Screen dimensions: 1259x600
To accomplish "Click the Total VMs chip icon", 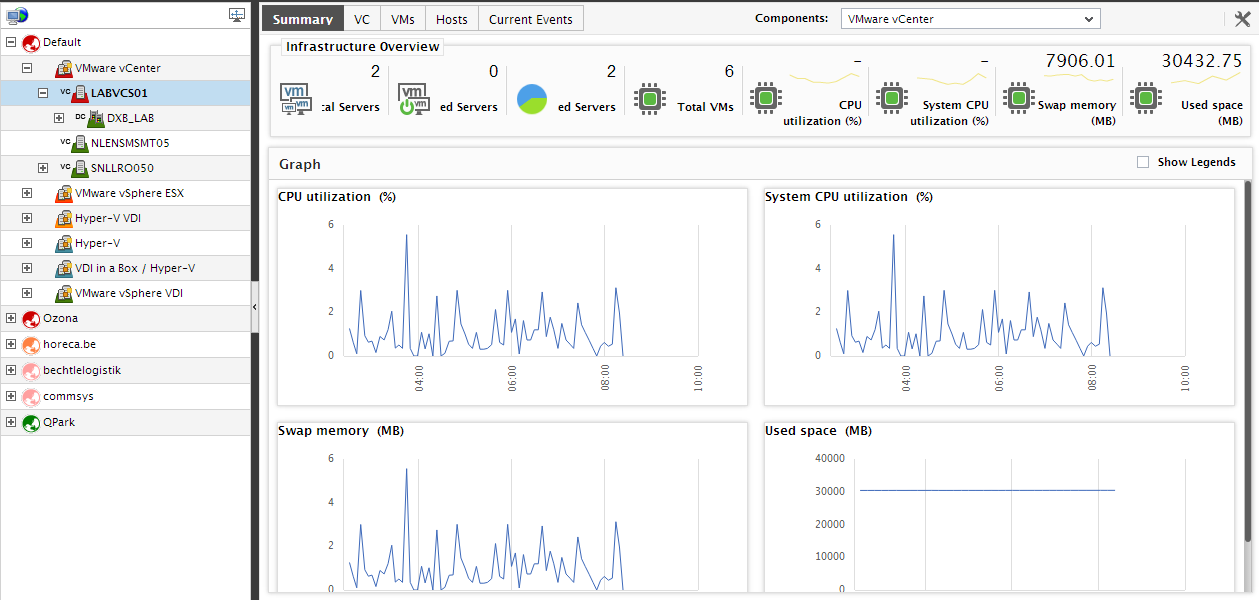I will pos(650,99).
